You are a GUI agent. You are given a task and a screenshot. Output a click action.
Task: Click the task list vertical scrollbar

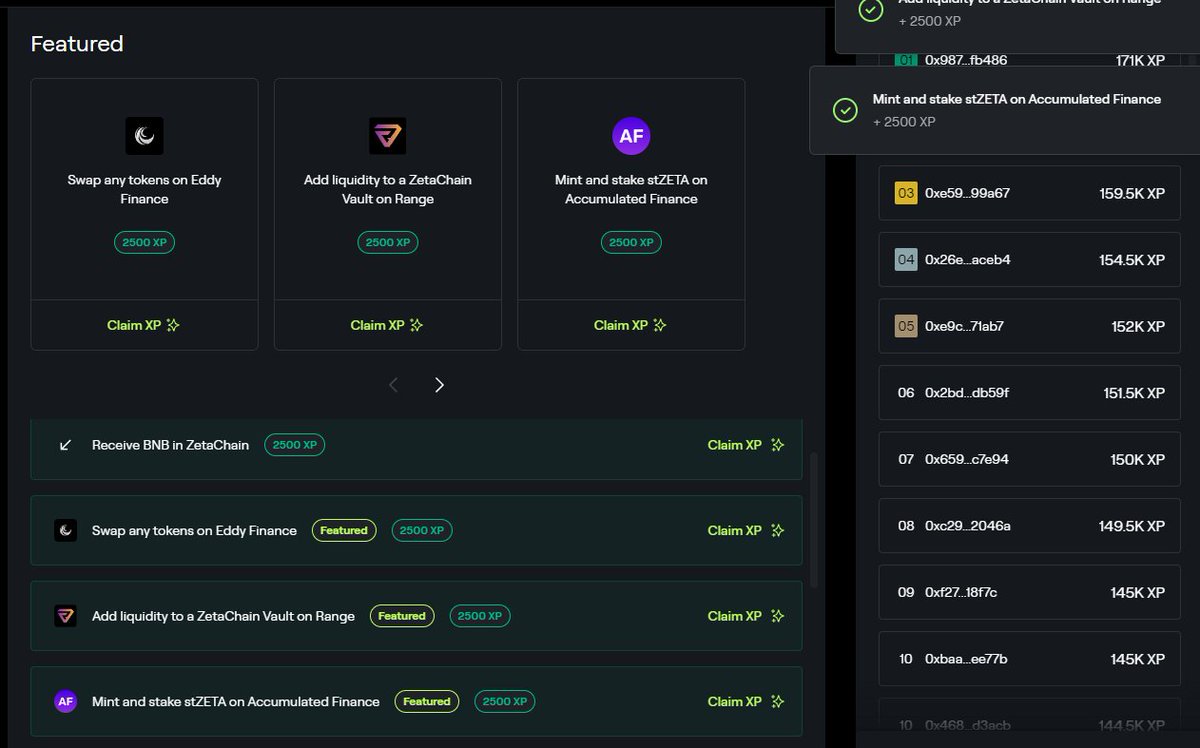pos(813,520)
